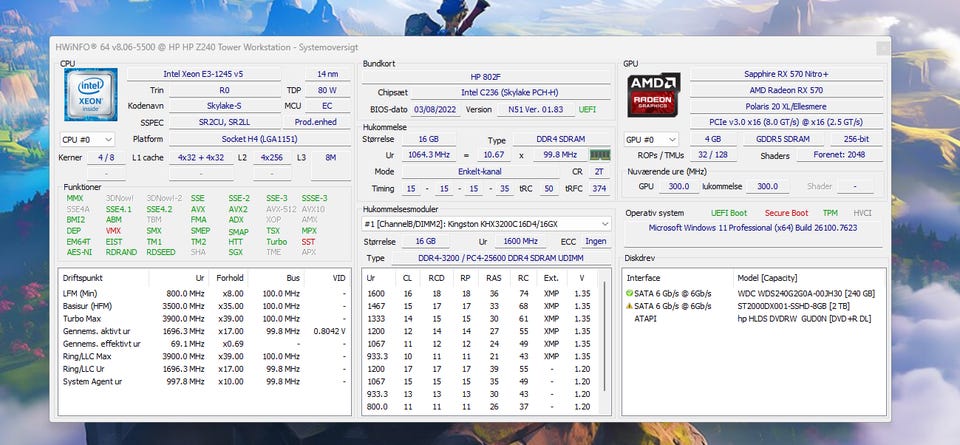Screen dimensions: 960x445
Task: Click the red VMX feature label
Action: (x=113, y=231)
